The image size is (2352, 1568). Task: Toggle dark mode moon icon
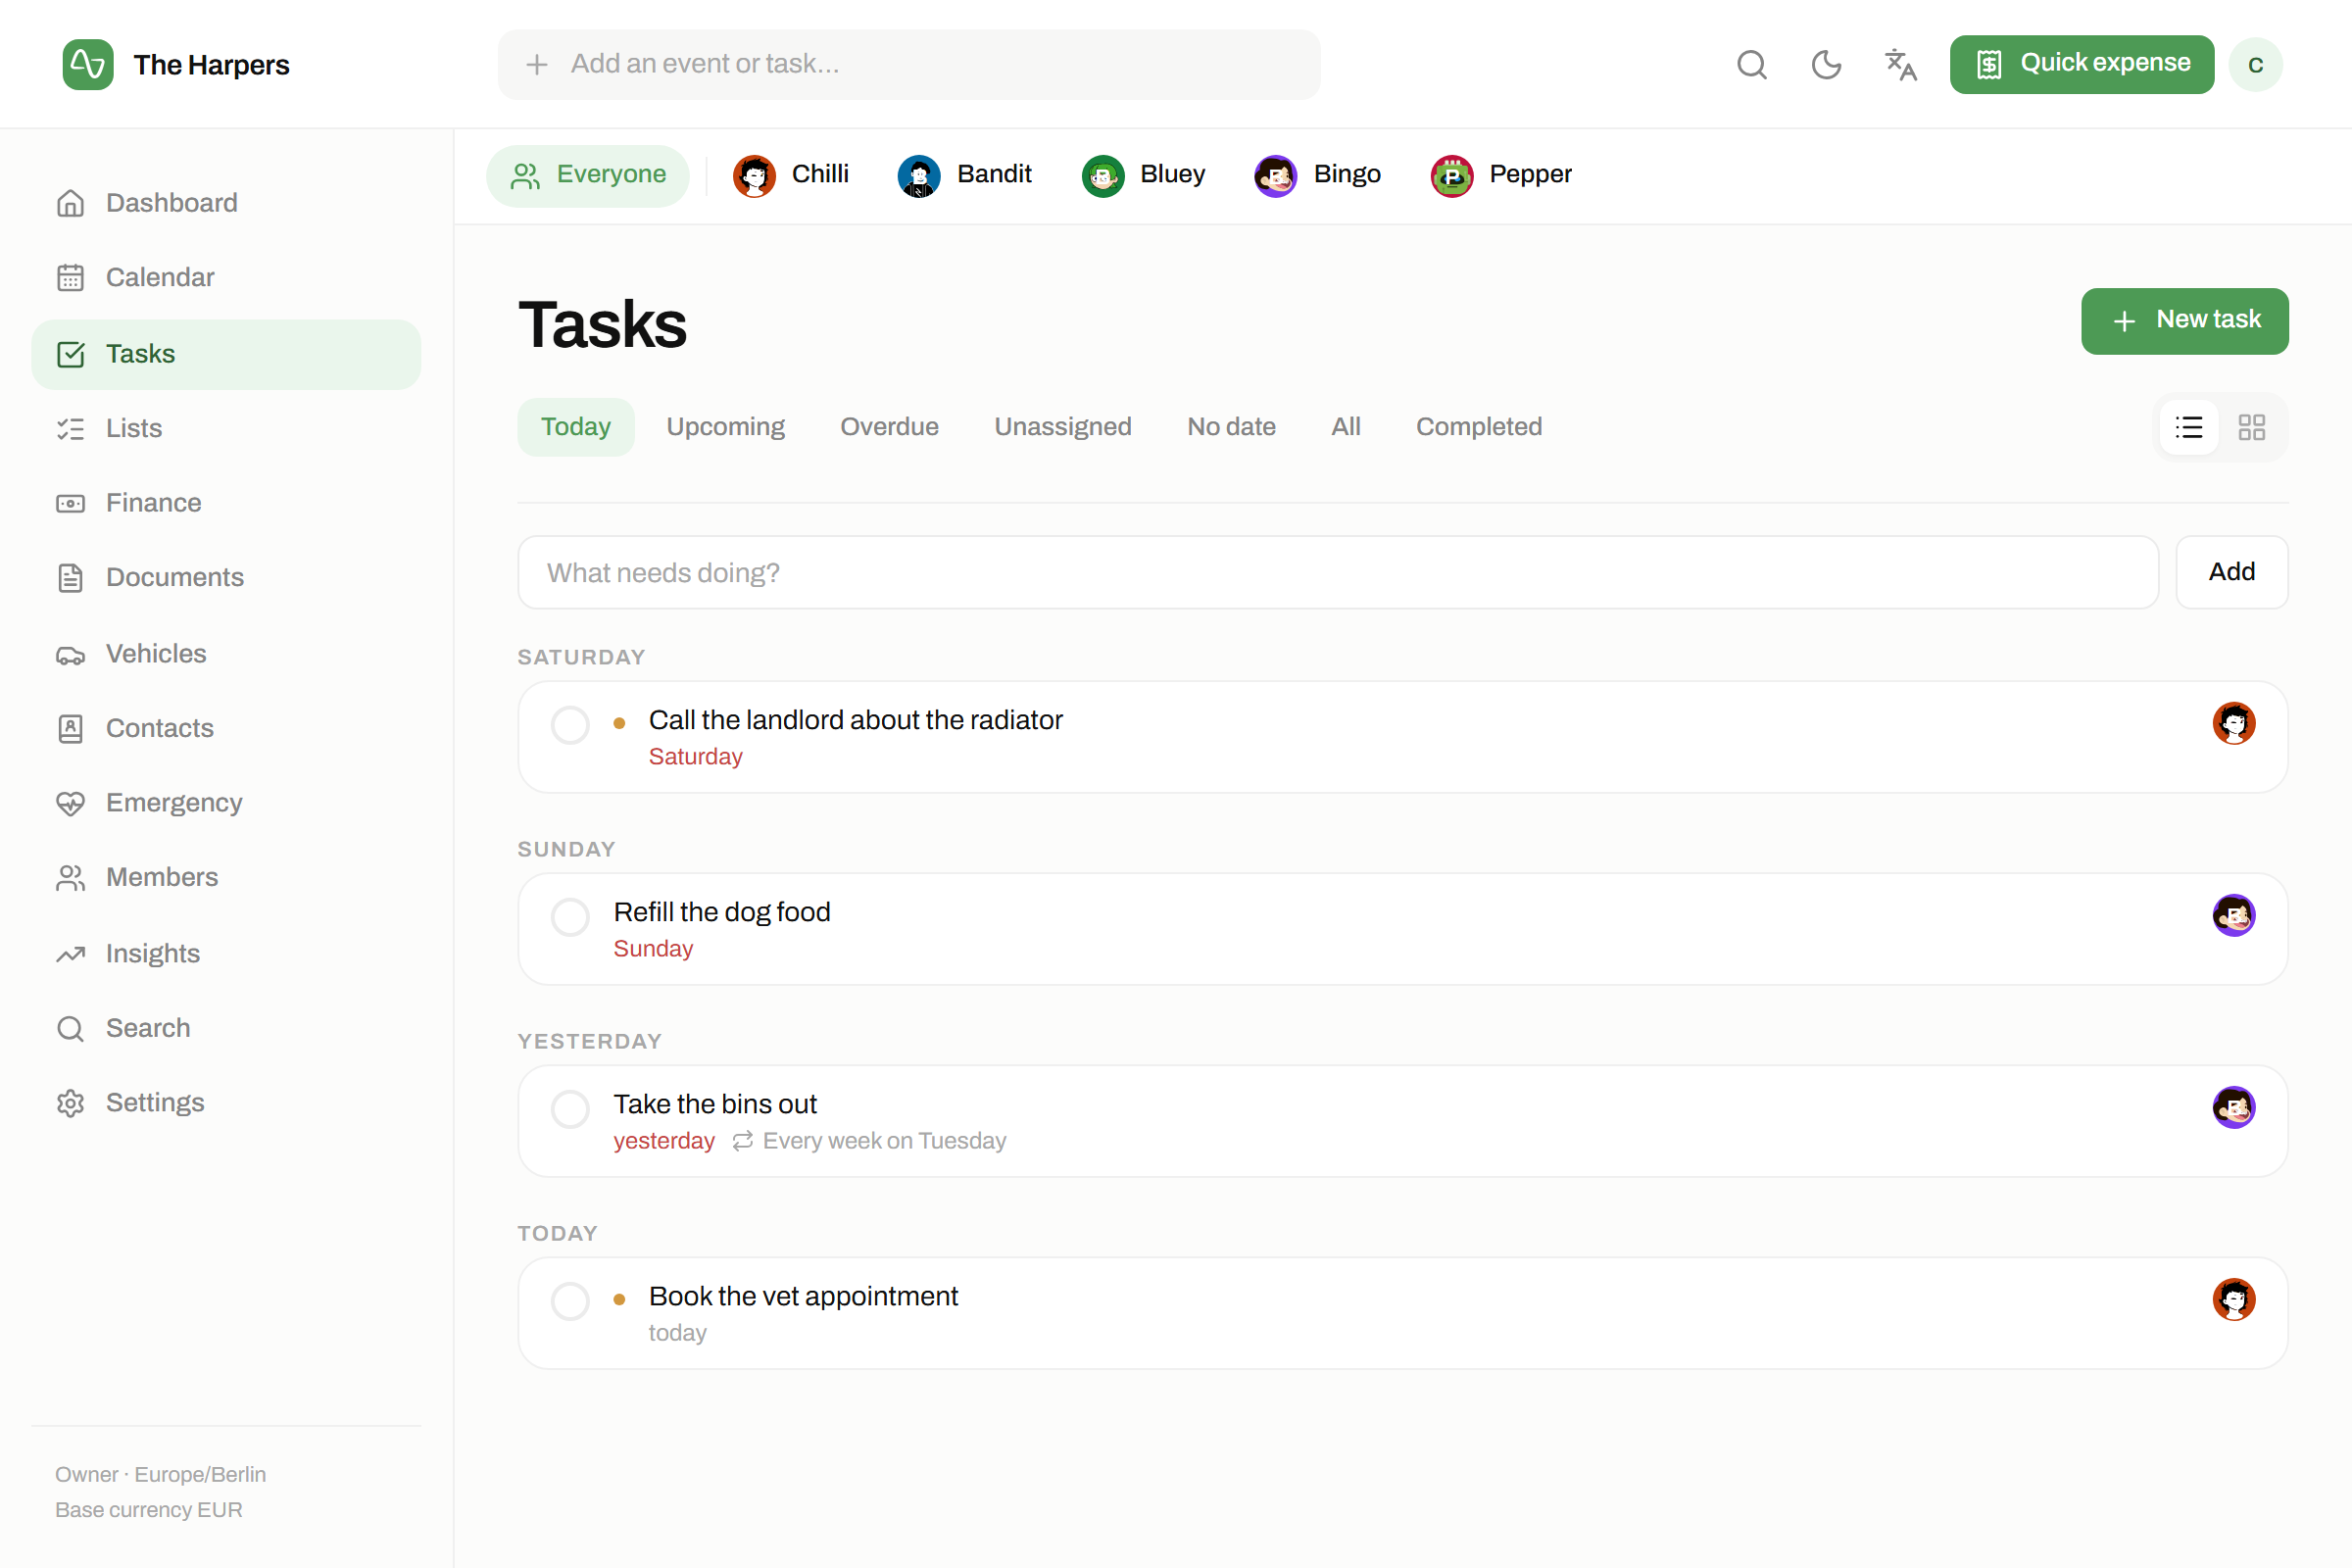click(x=1826, y=65)
